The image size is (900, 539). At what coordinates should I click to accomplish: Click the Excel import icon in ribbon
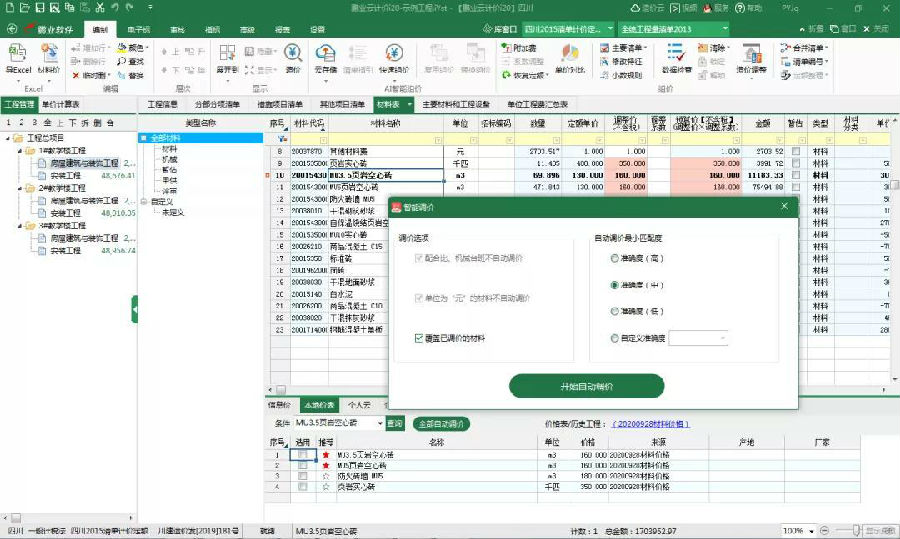coord(18,58)
